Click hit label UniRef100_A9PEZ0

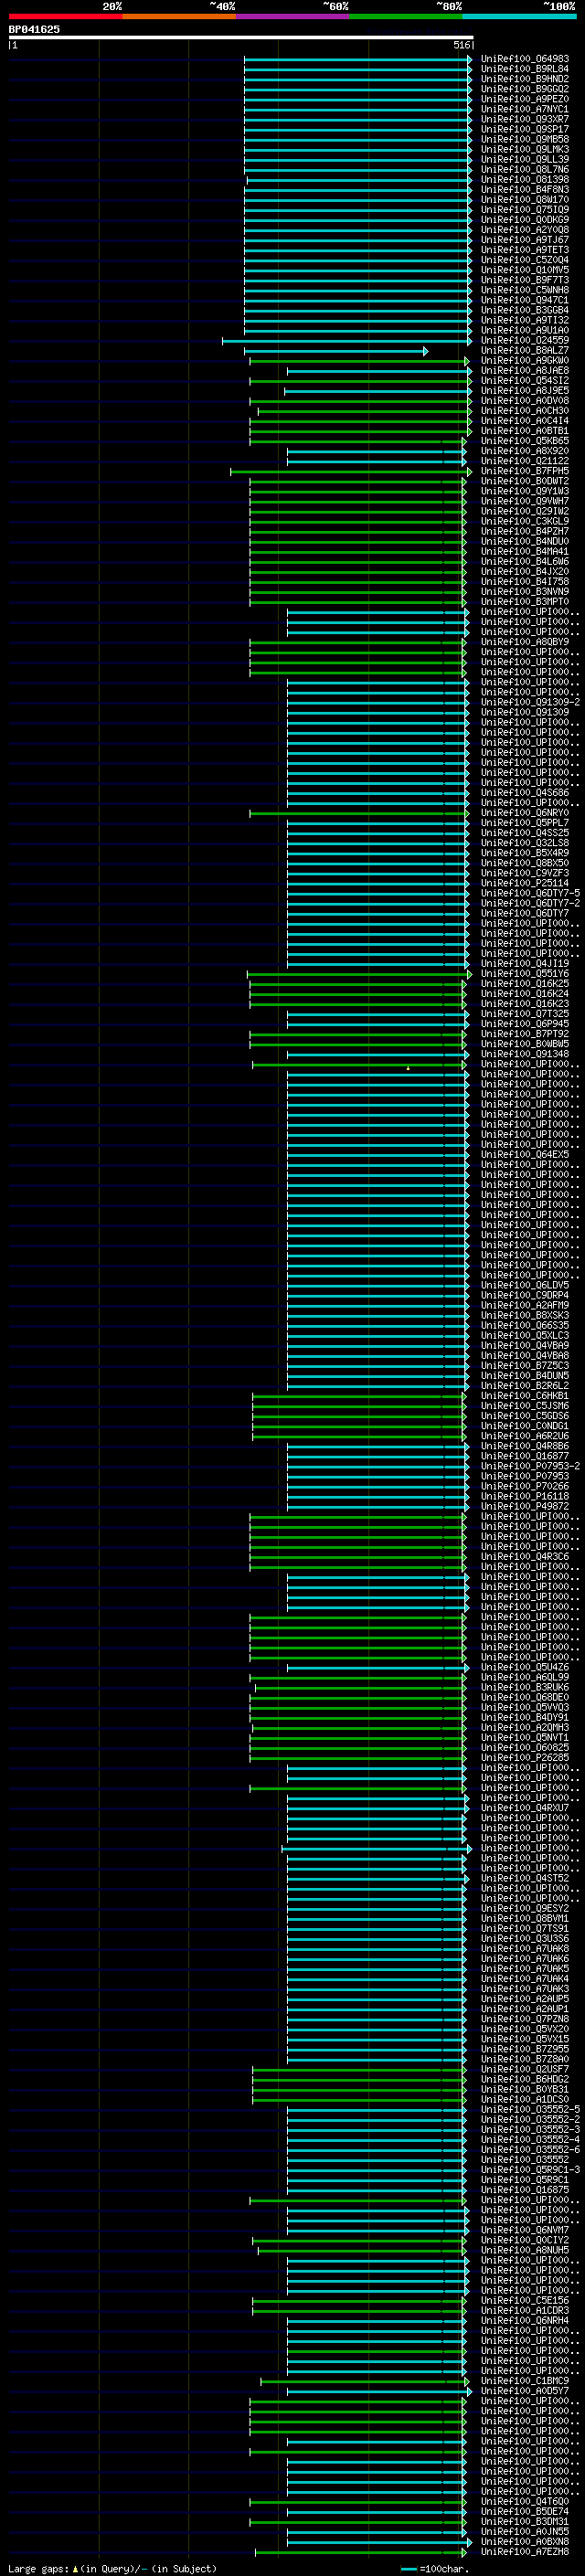[525, 99]
